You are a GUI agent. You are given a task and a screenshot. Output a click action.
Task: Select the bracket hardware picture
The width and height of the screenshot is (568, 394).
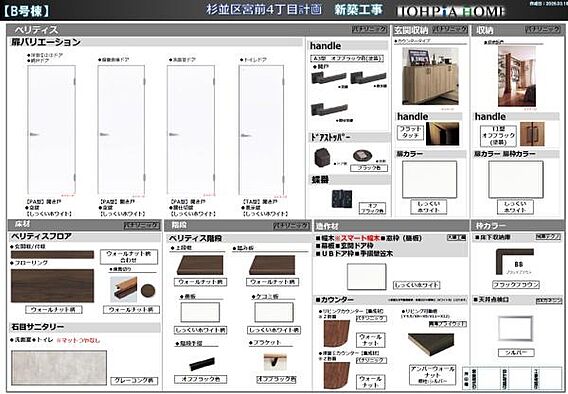point(275,361)
